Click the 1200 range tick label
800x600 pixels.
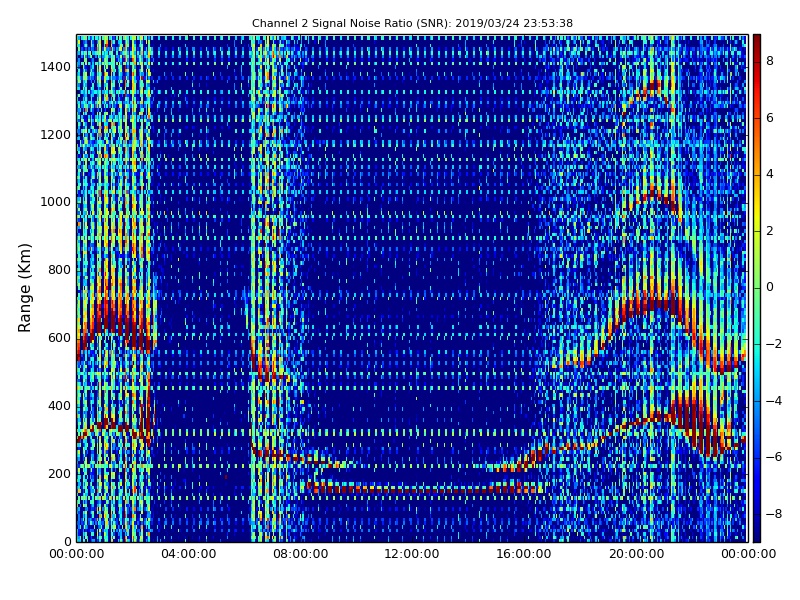[56, 135]
